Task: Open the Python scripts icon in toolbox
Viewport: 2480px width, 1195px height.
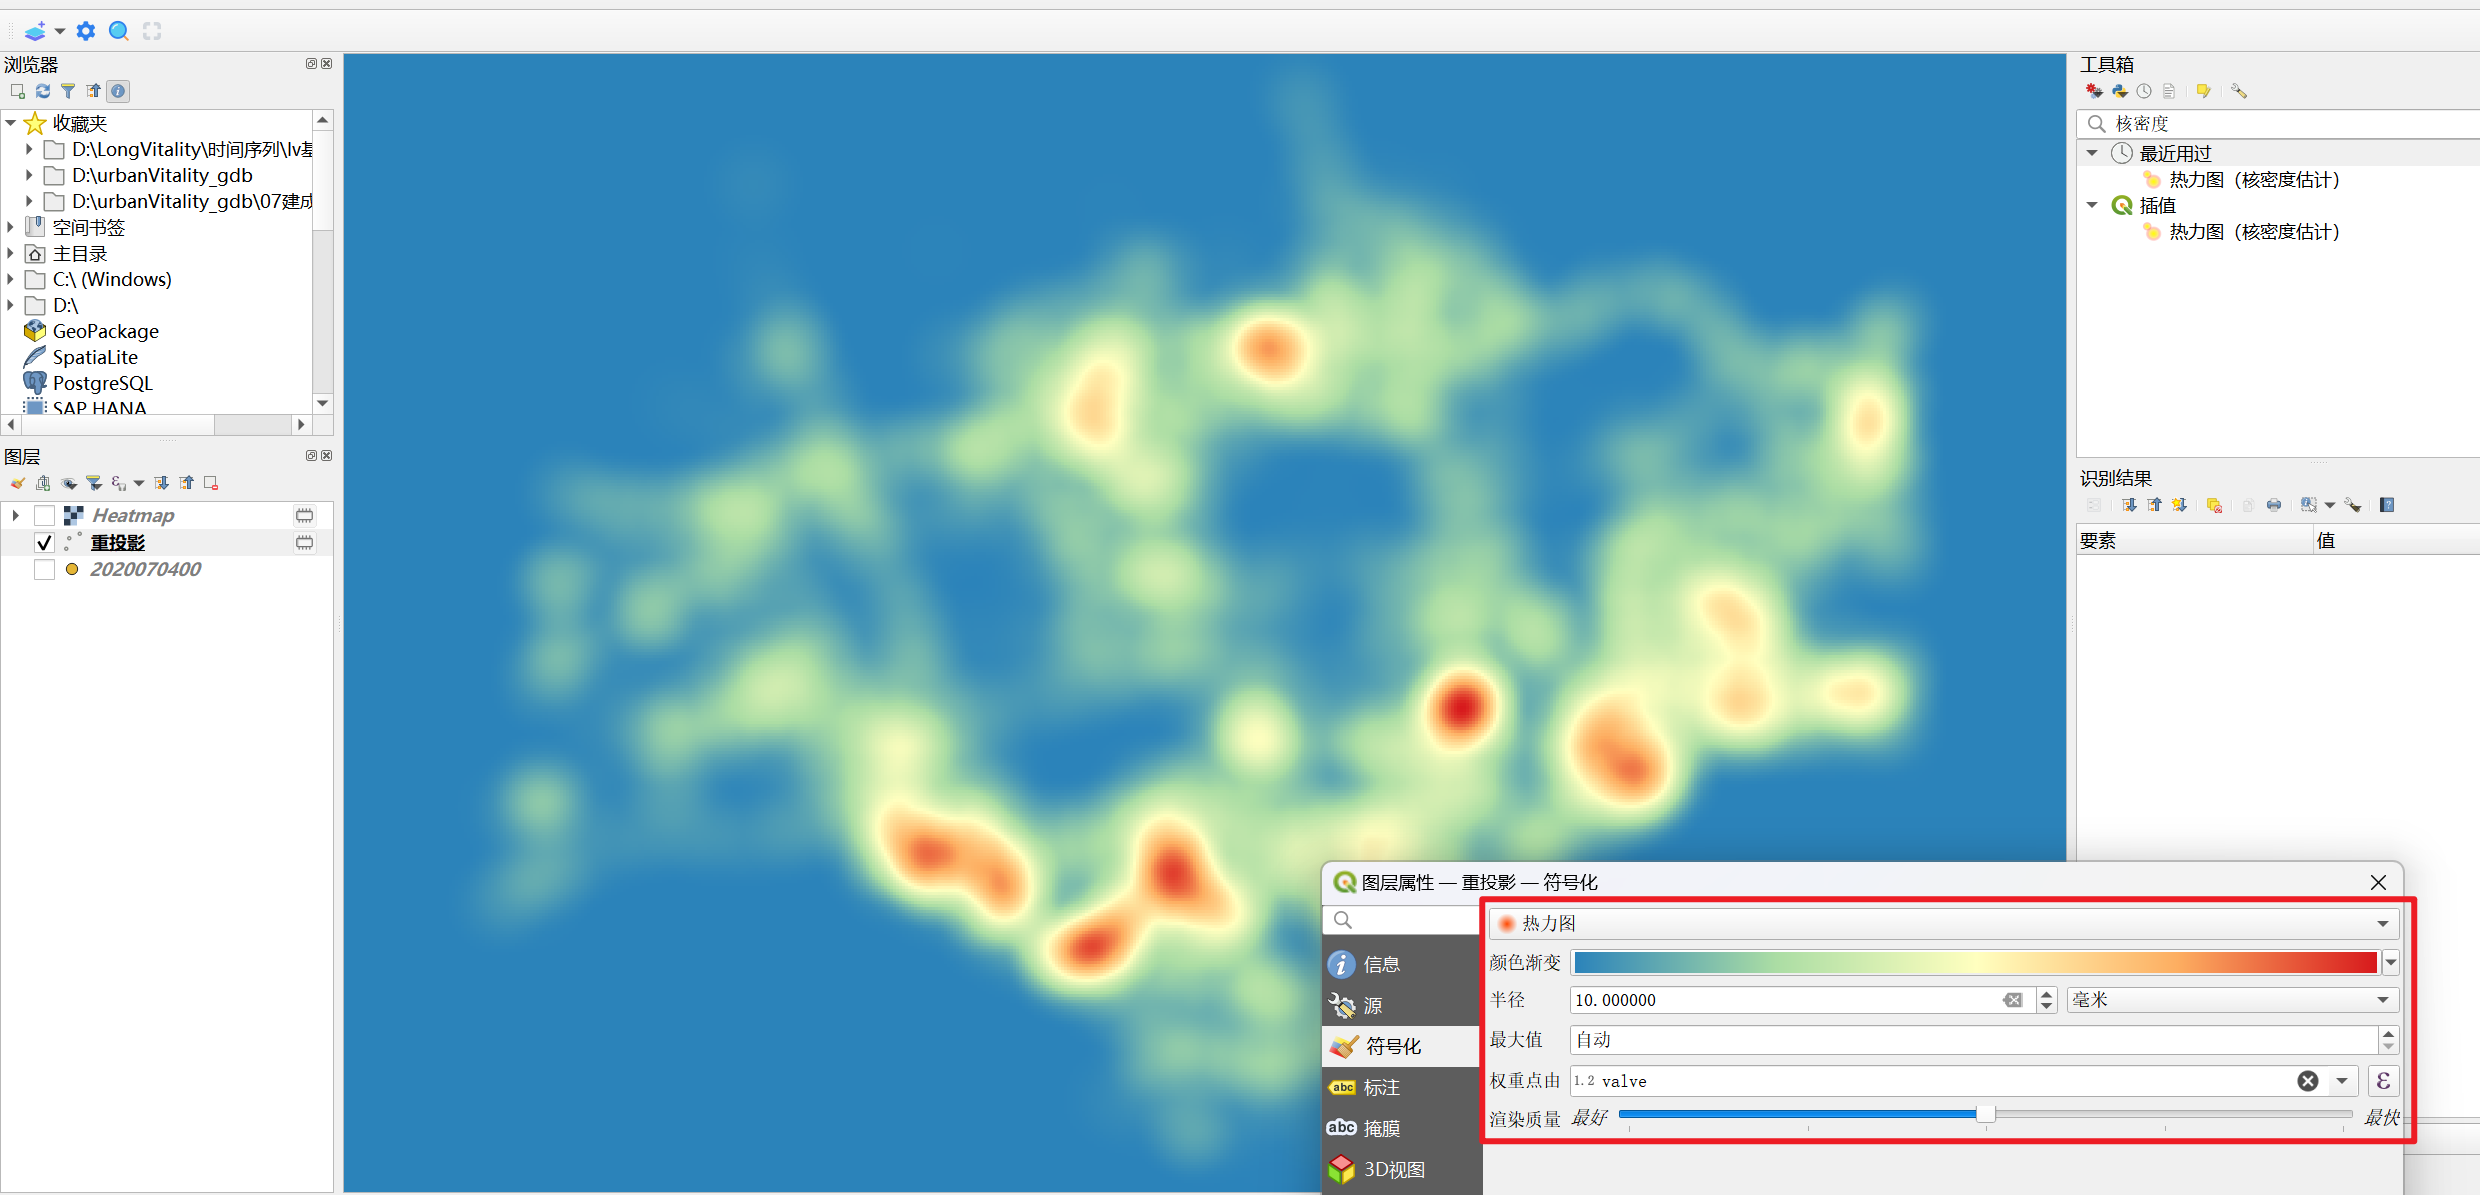Action: click(x=2119, y=91)
